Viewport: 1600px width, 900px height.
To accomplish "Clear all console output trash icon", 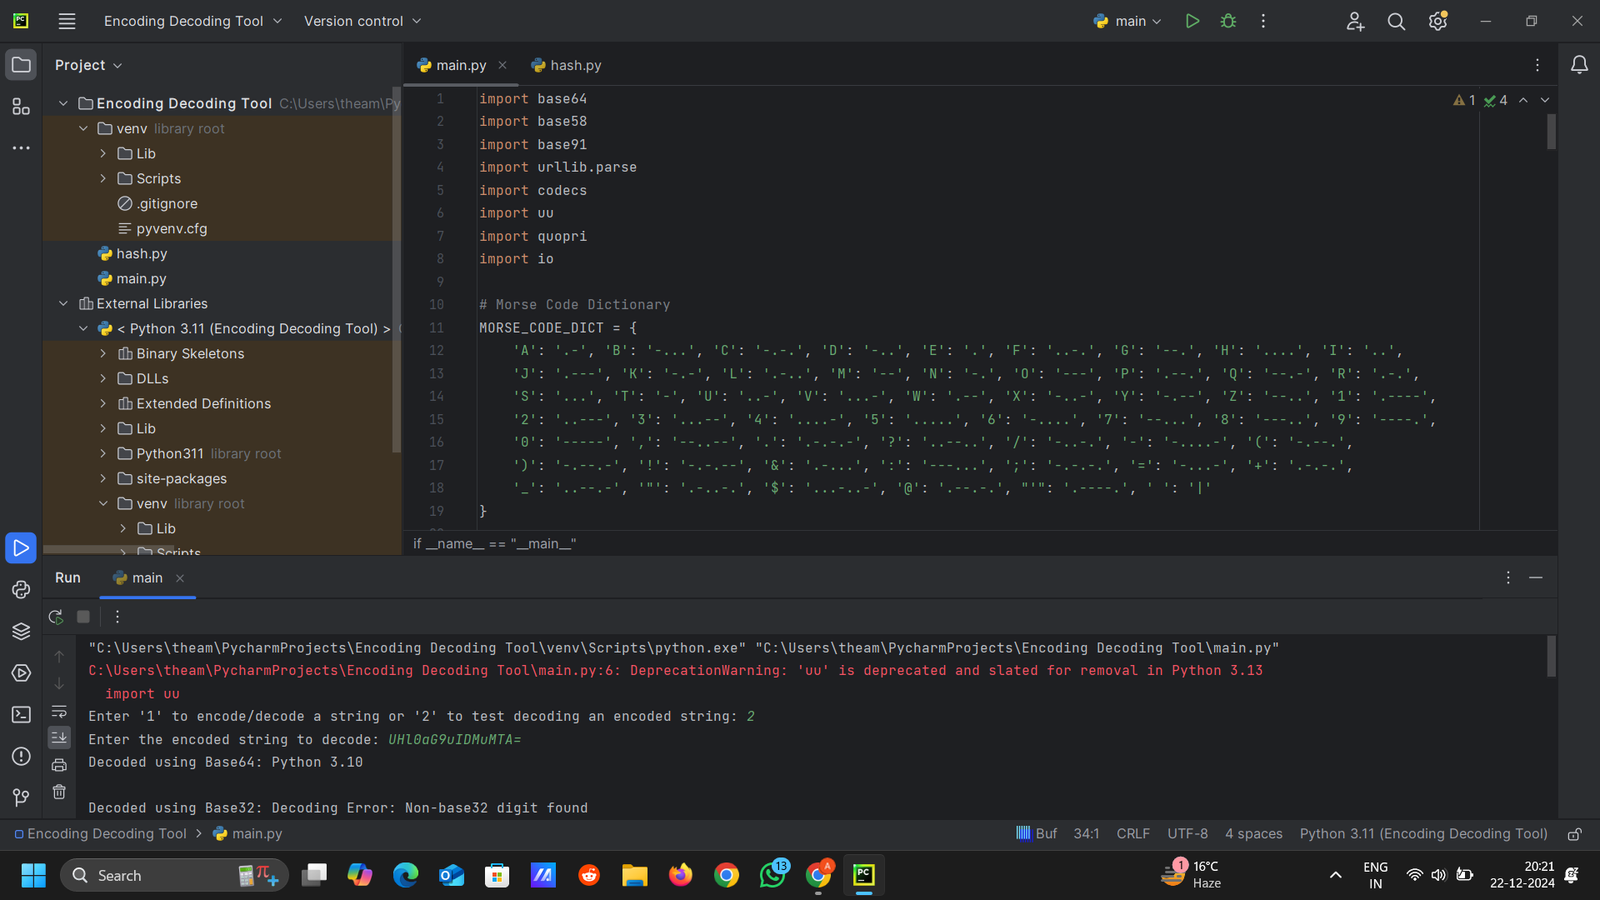I will click(x=59, y=792).
